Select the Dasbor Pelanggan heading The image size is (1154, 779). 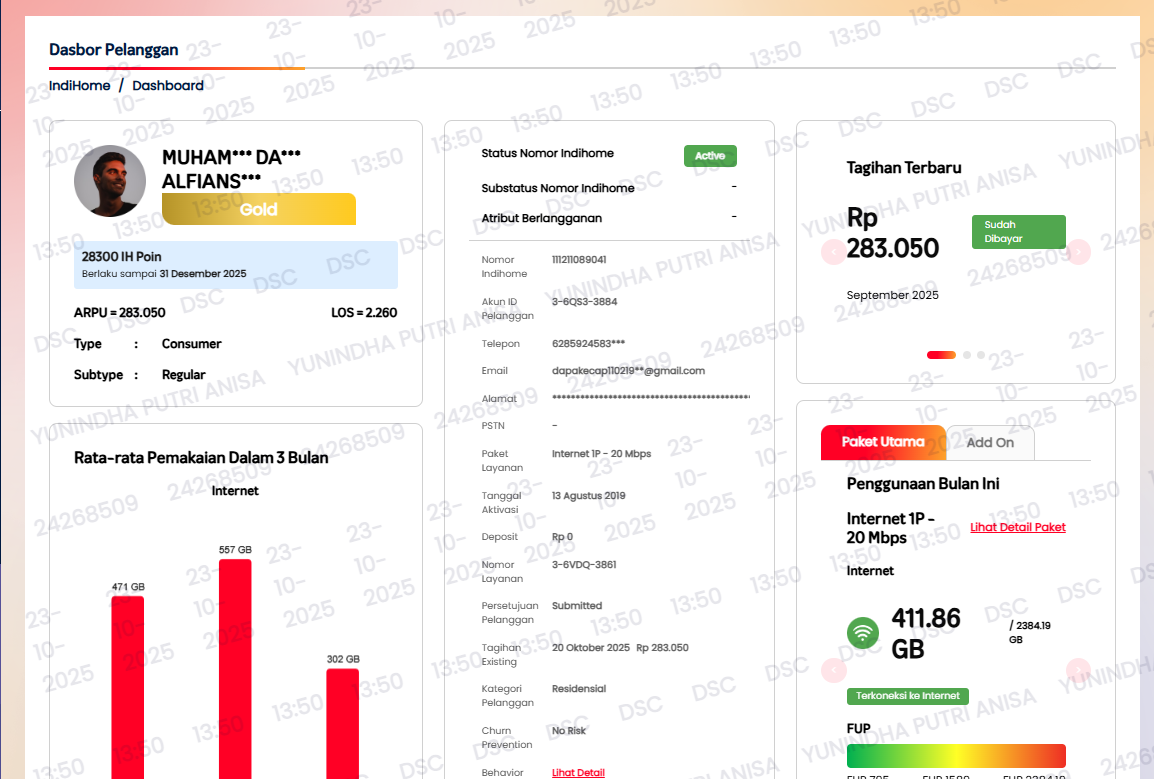pos(113,50)
